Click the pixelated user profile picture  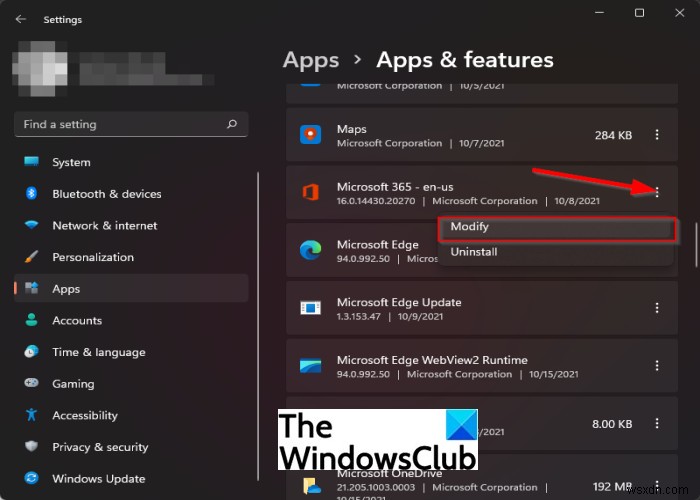click(40, 68)
